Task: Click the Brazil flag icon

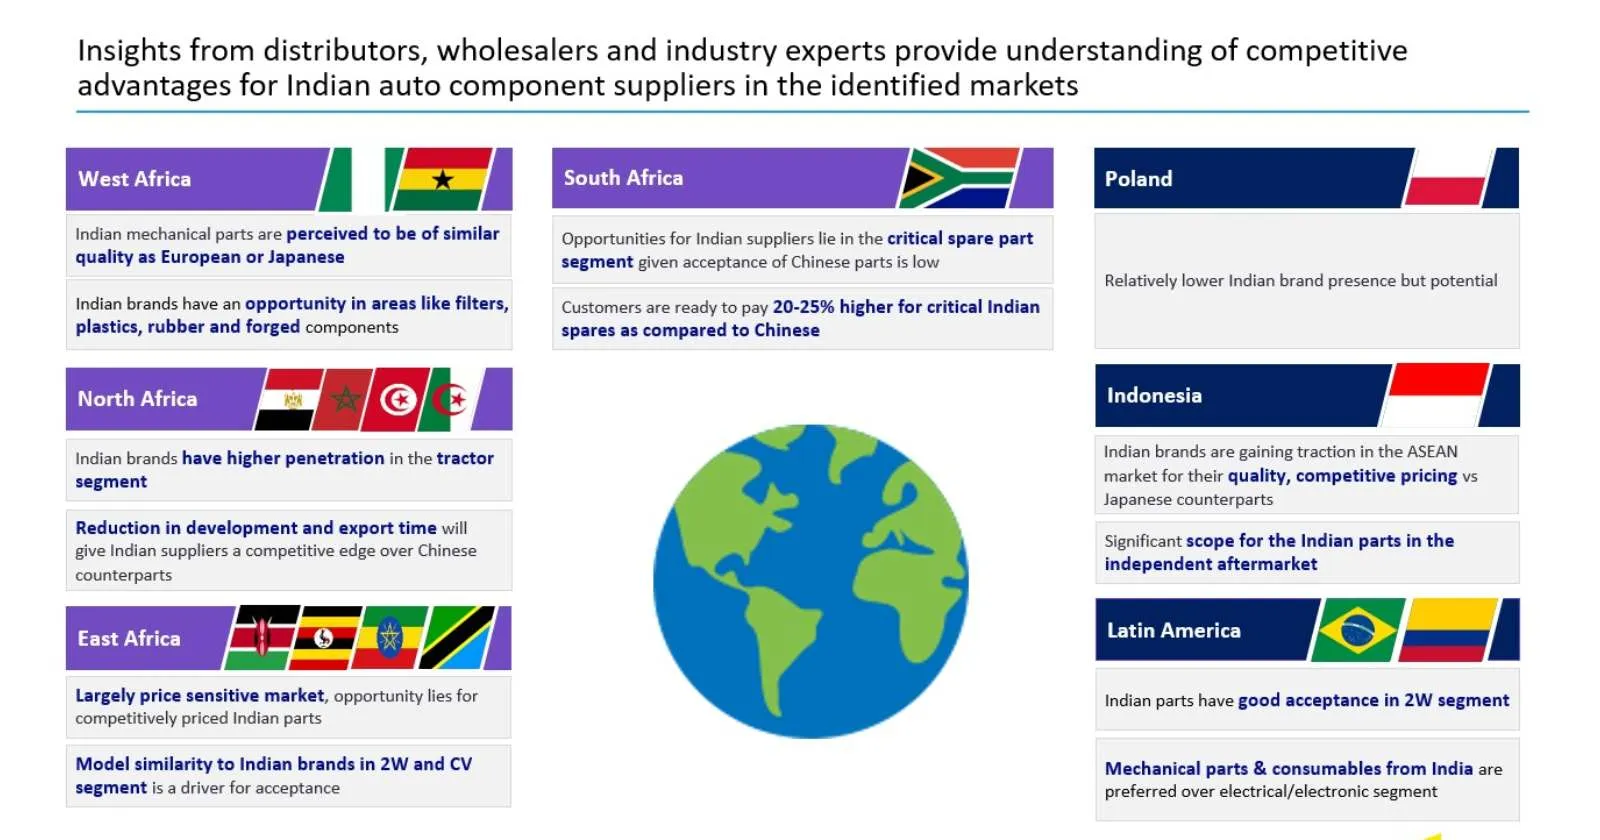Action: coord(1358,630)
